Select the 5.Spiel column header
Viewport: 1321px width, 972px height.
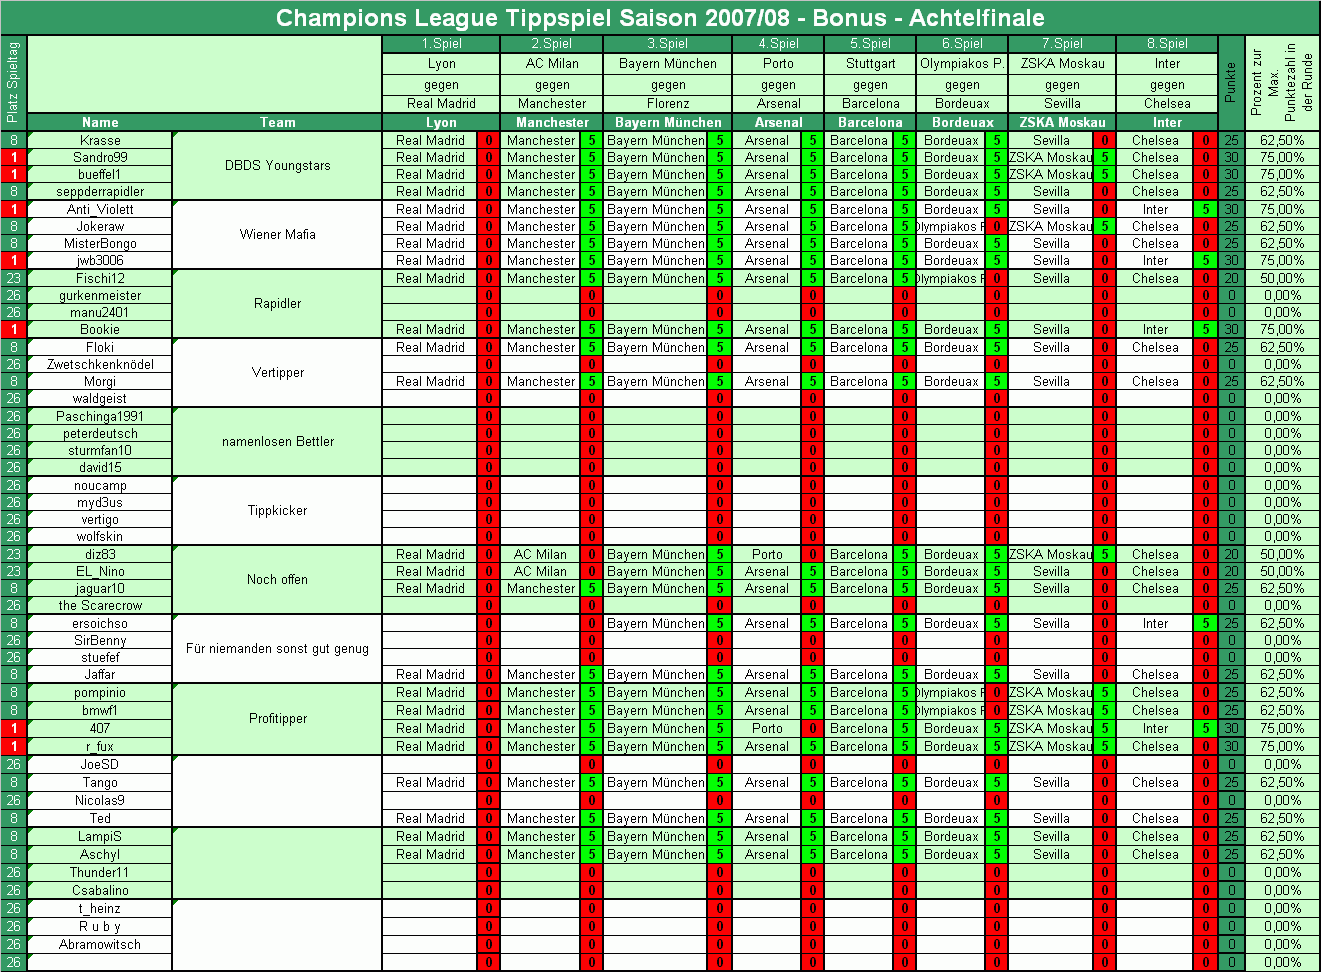pyautogui.click(x=870, y=43)
